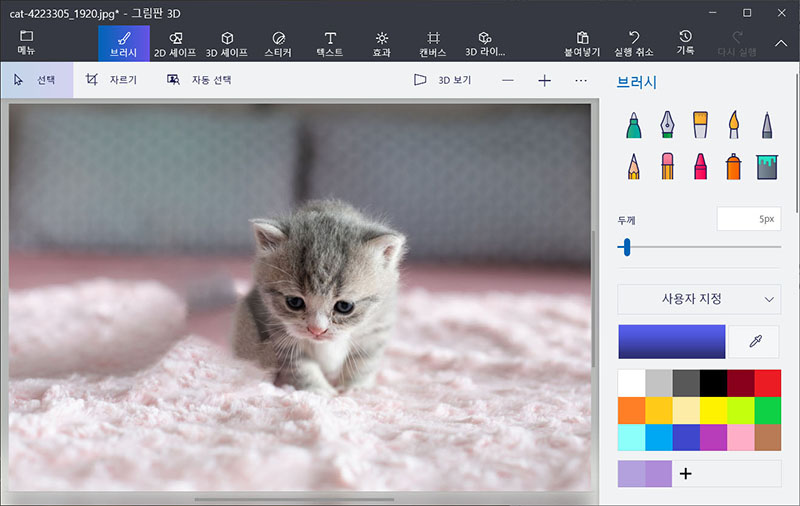Activate 자동 선택 magic select

click(199, 80)
